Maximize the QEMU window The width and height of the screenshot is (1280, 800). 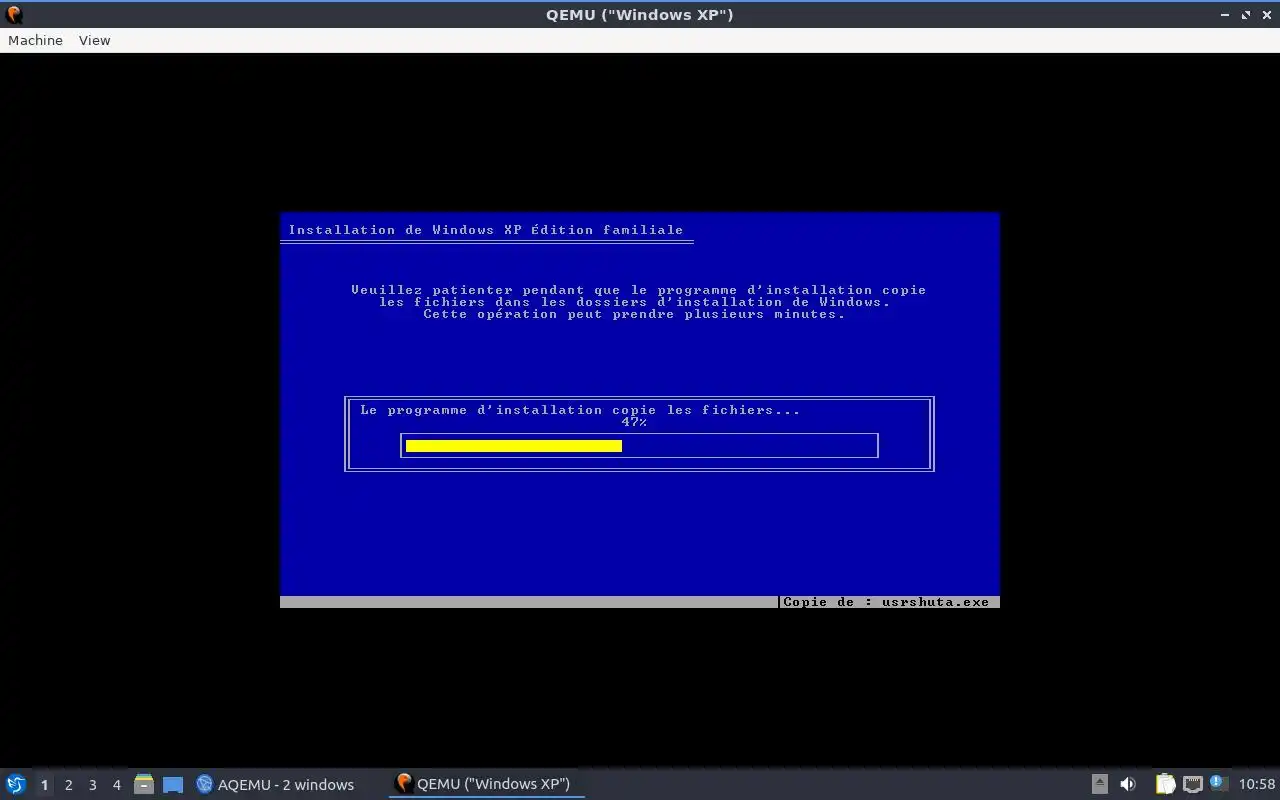click(1246, 15)
